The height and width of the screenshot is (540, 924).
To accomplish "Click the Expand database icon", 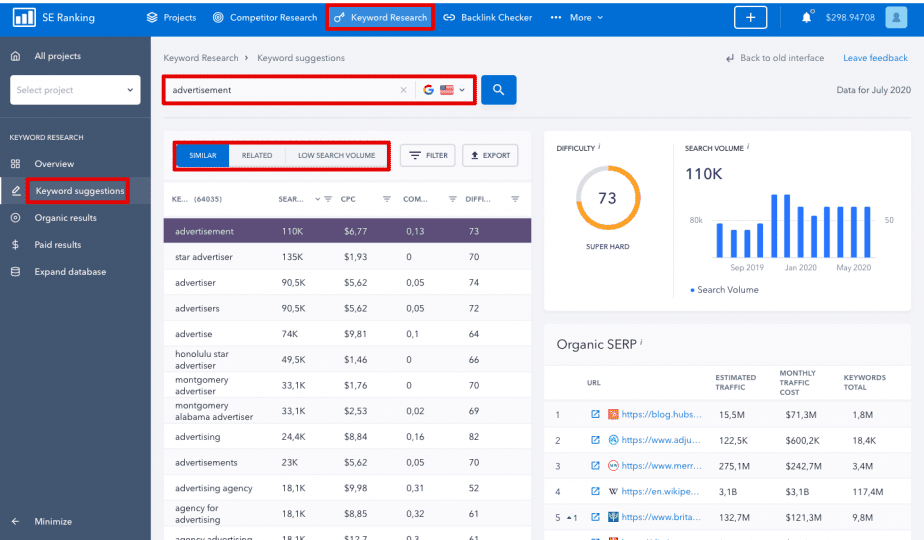I will pos(15,272).
